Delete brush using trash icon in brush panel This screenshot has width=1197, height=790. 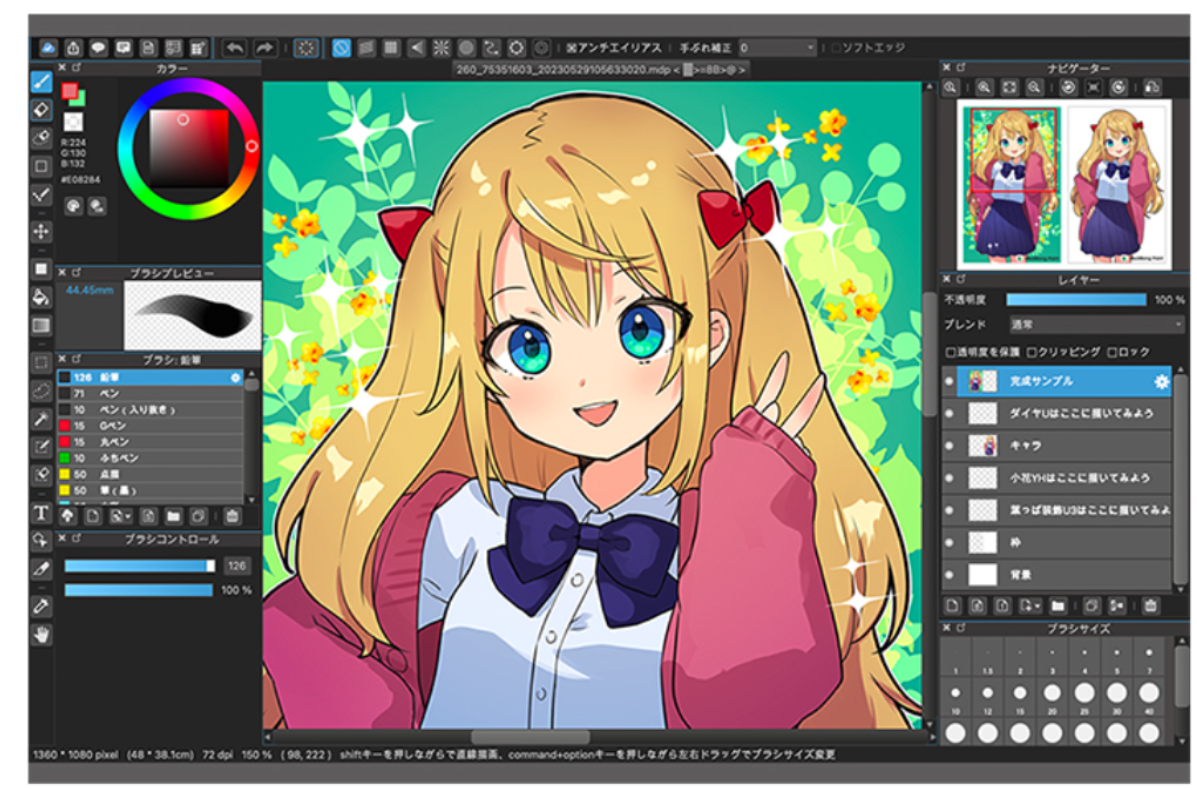232,516
